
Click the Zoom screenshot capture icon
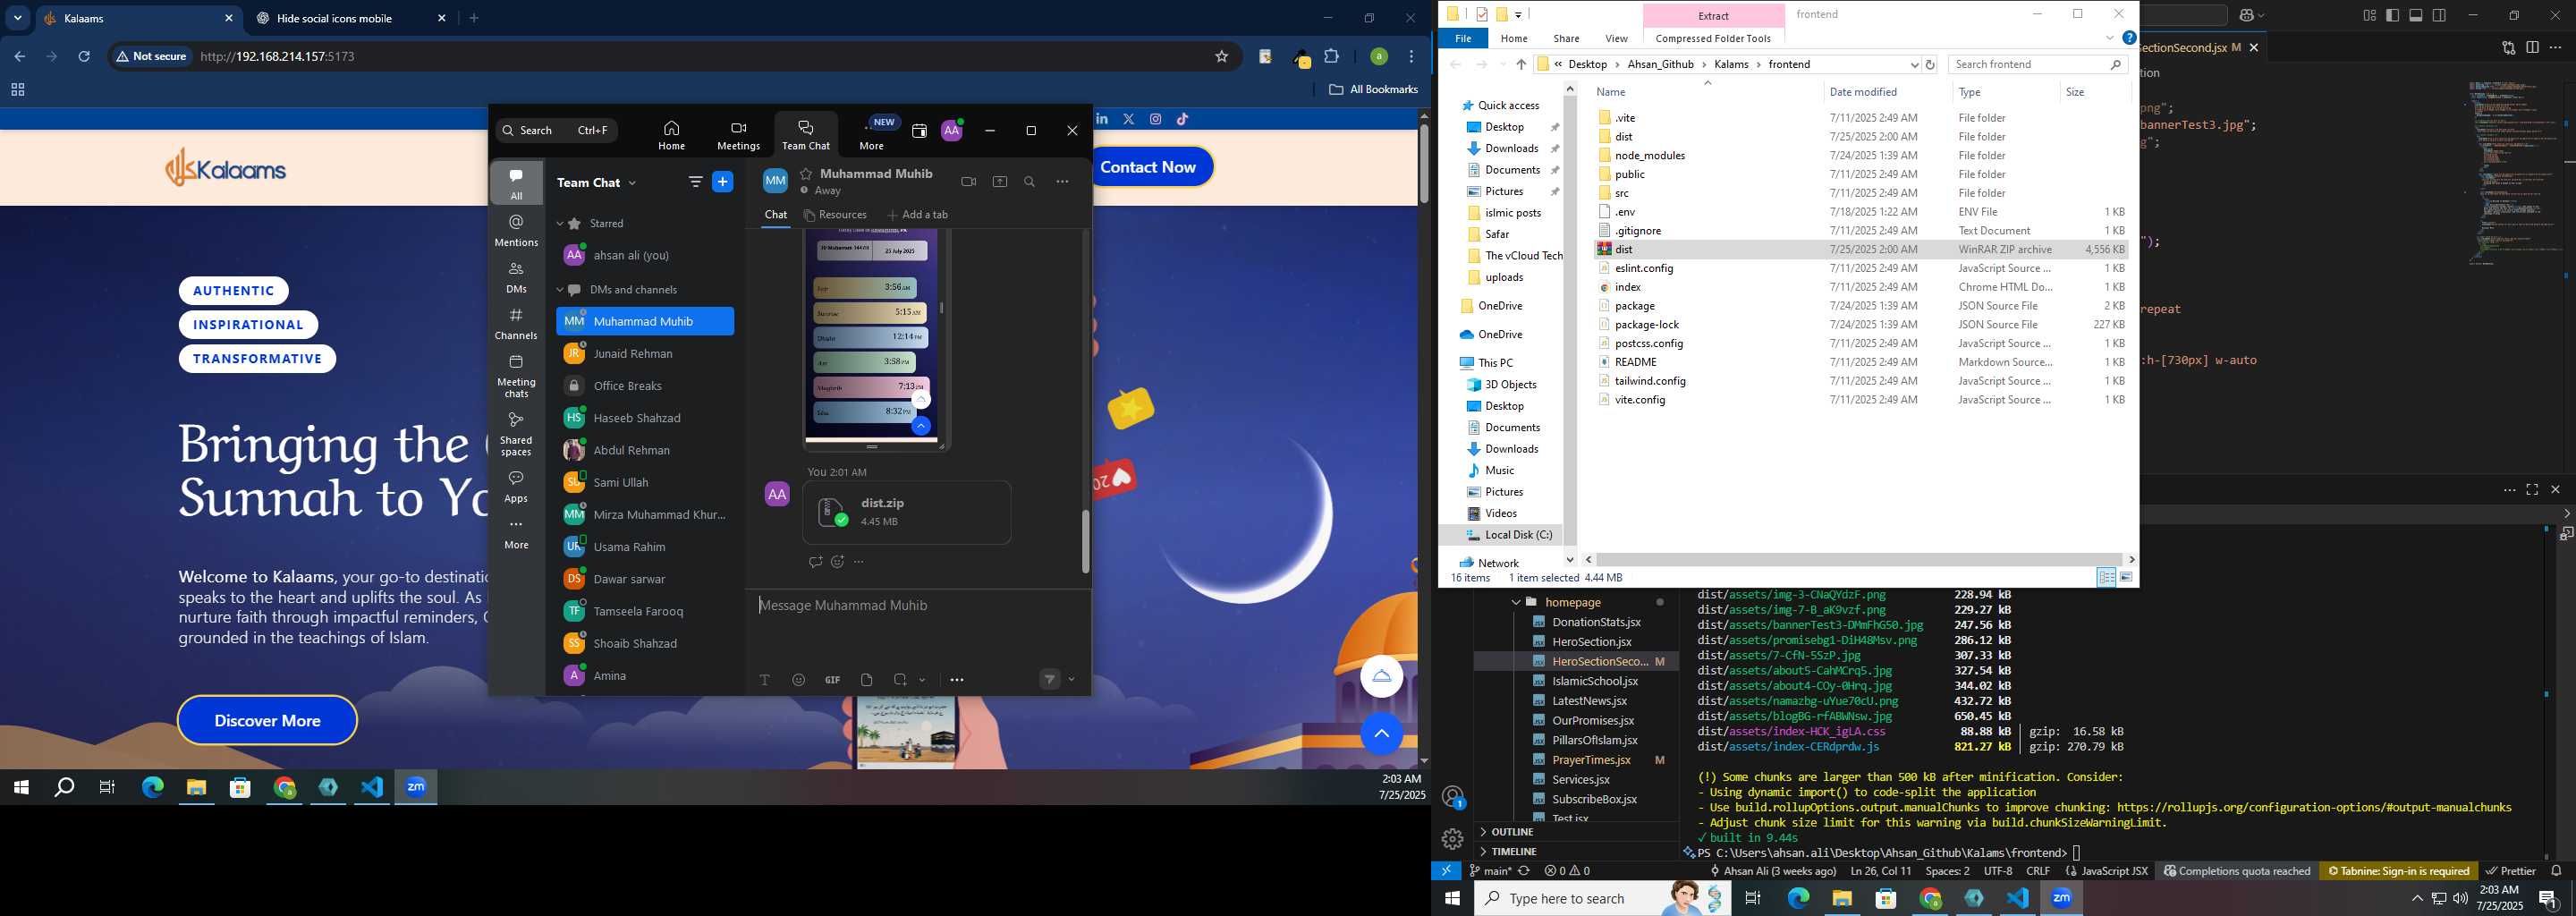pyautogui.click(x=900, y=680)
